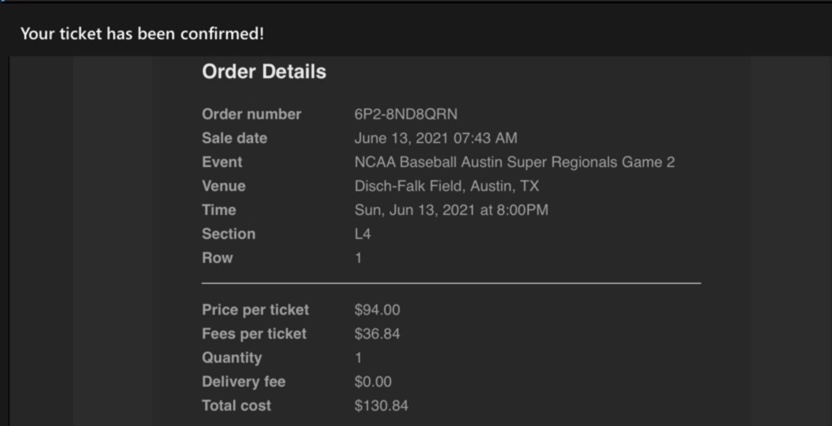Select the order number 6P2-8ND8QRN
Viewport: 832px width, 426px height.
pos(405,114)
